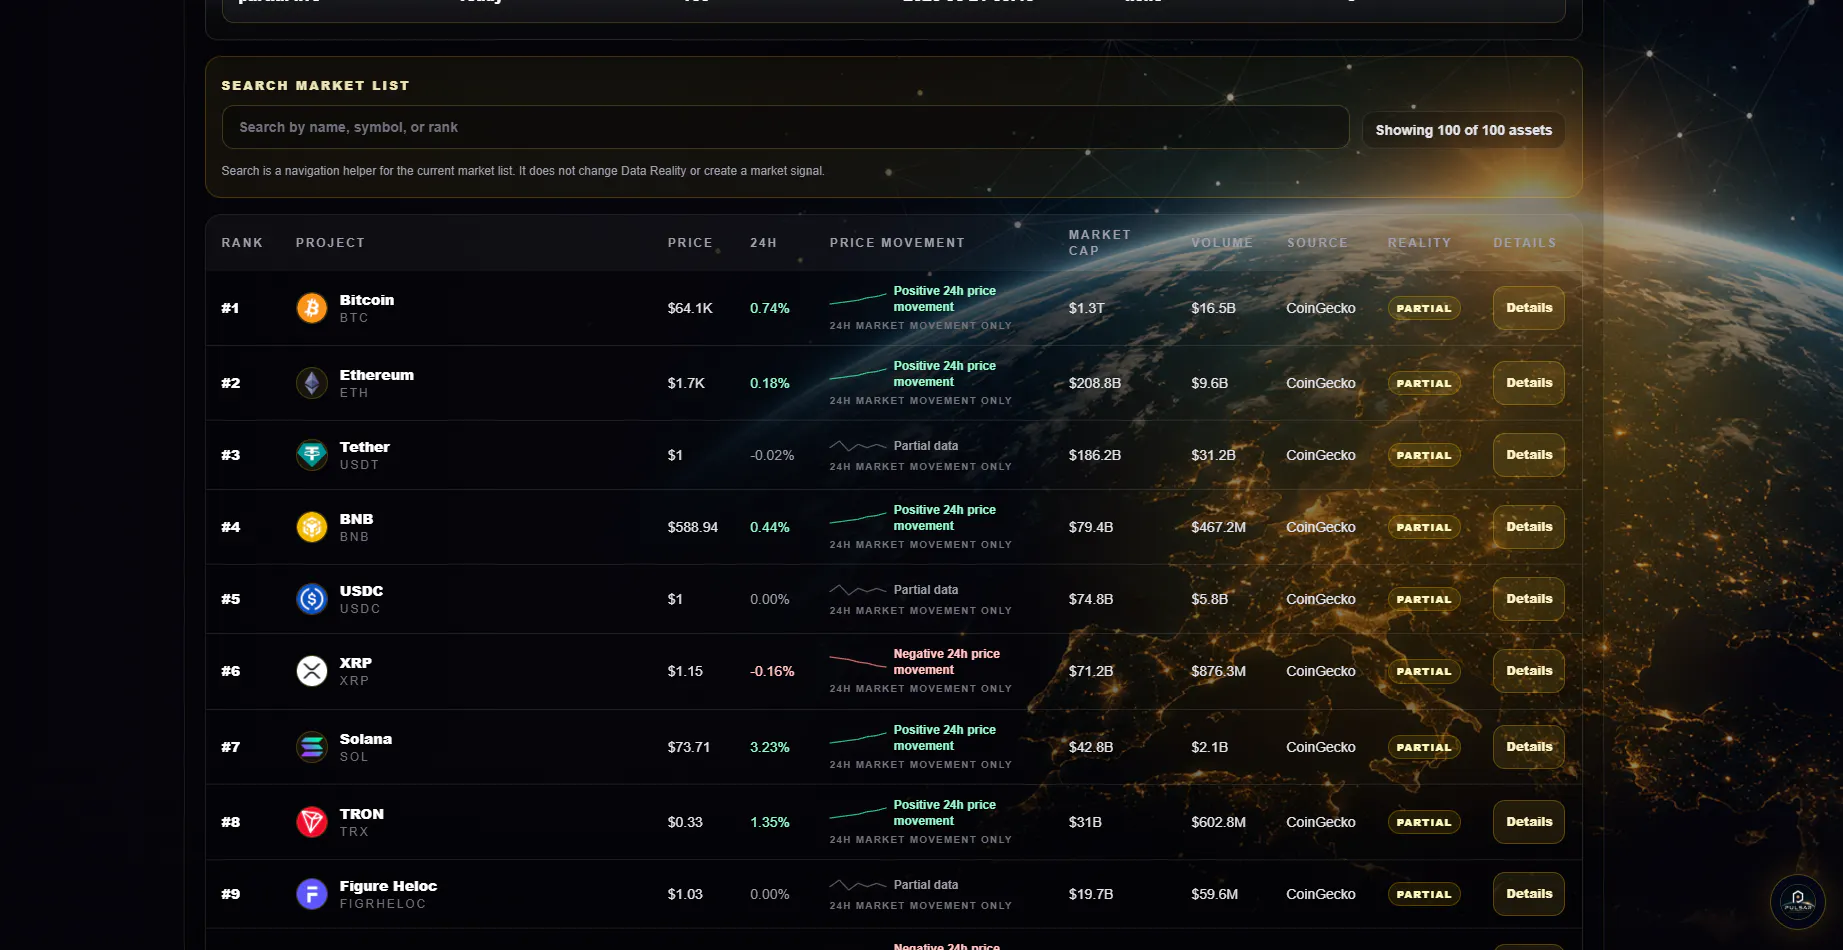
Task: Click the Ethereum coin logo
Action: (312, 383)
